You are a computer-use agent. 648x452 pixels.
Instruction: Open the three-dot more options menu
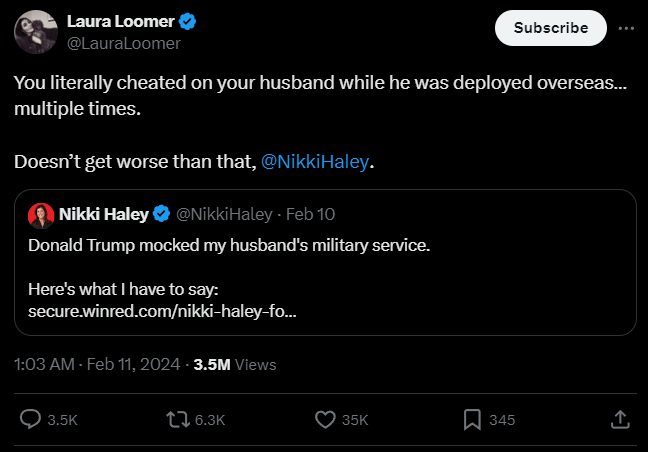tap(627, 28)
